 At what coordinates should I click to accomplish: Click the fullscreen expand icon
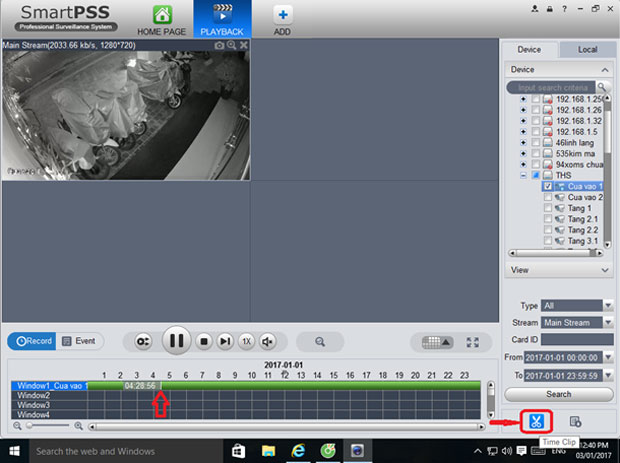[x=473, y=342]
